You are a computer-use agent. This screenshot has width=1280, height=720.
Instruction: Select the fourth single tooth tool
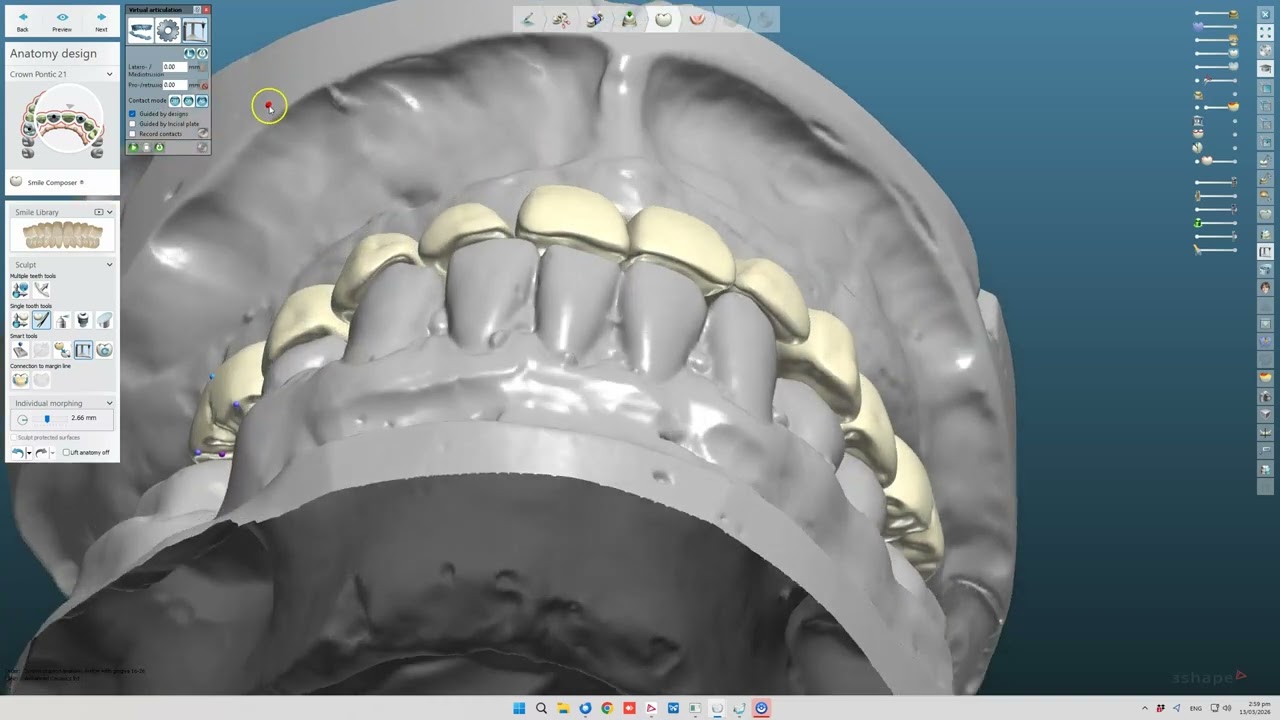tap(83, 320)
